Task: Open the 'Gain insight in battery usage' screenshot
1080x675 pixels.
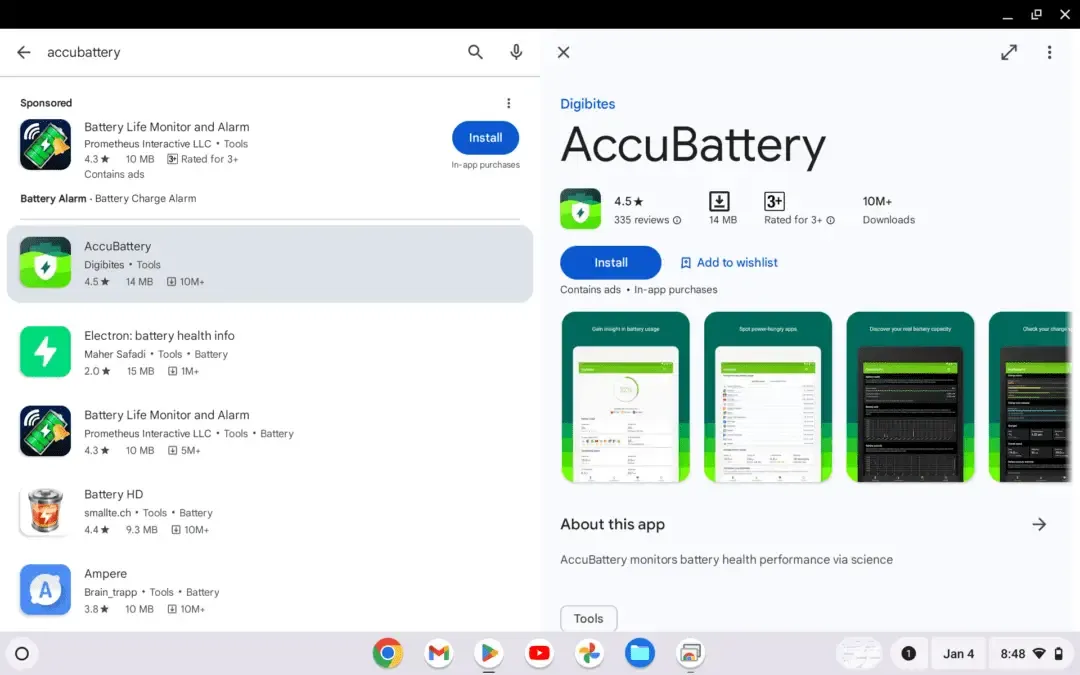Action: [x=625, y=397]
